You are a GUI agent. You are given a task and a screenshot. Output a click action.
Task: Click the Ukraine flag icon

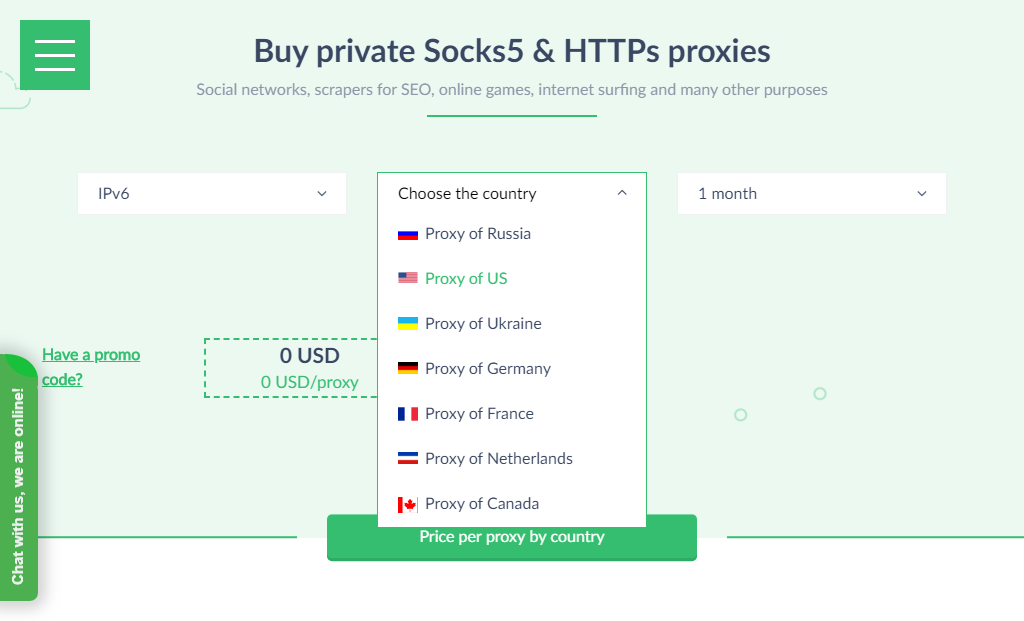point(408,323)
